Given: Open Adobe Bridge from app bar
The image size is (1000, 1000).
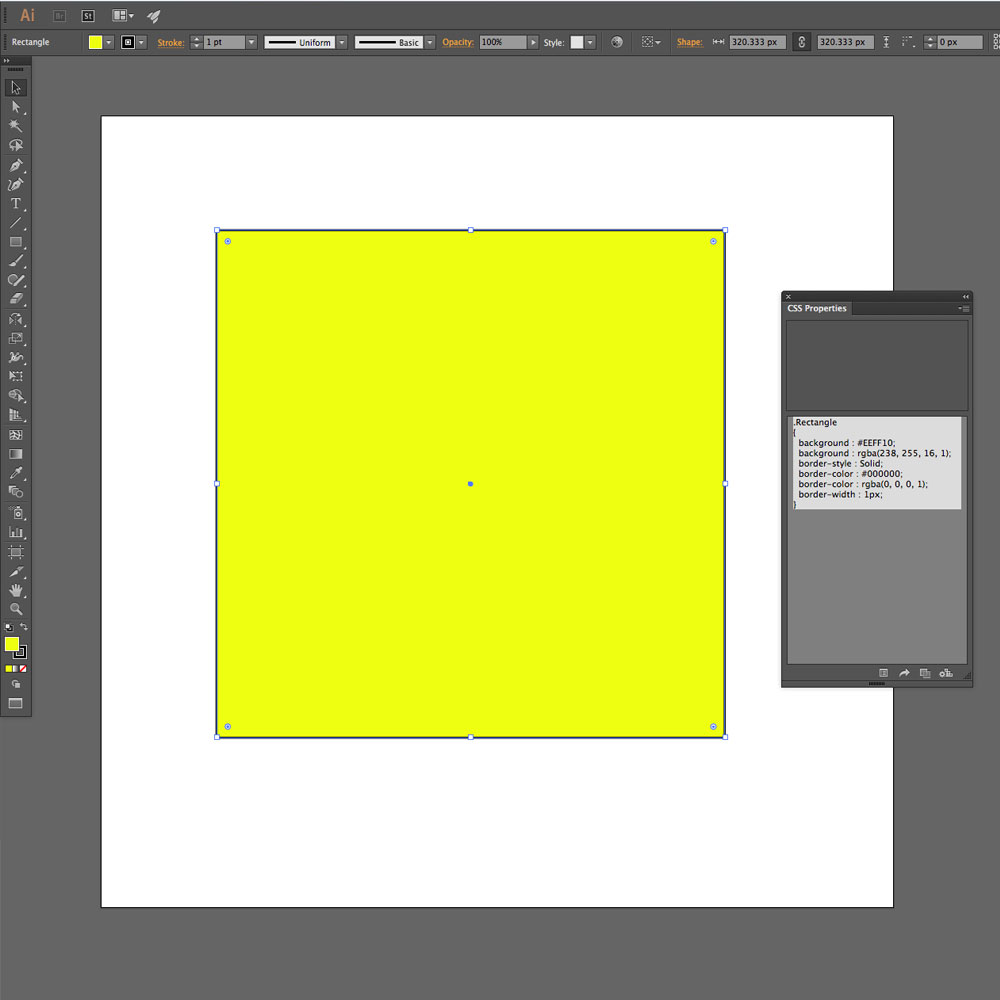Looking at the screenshot, I should [59, 16].
